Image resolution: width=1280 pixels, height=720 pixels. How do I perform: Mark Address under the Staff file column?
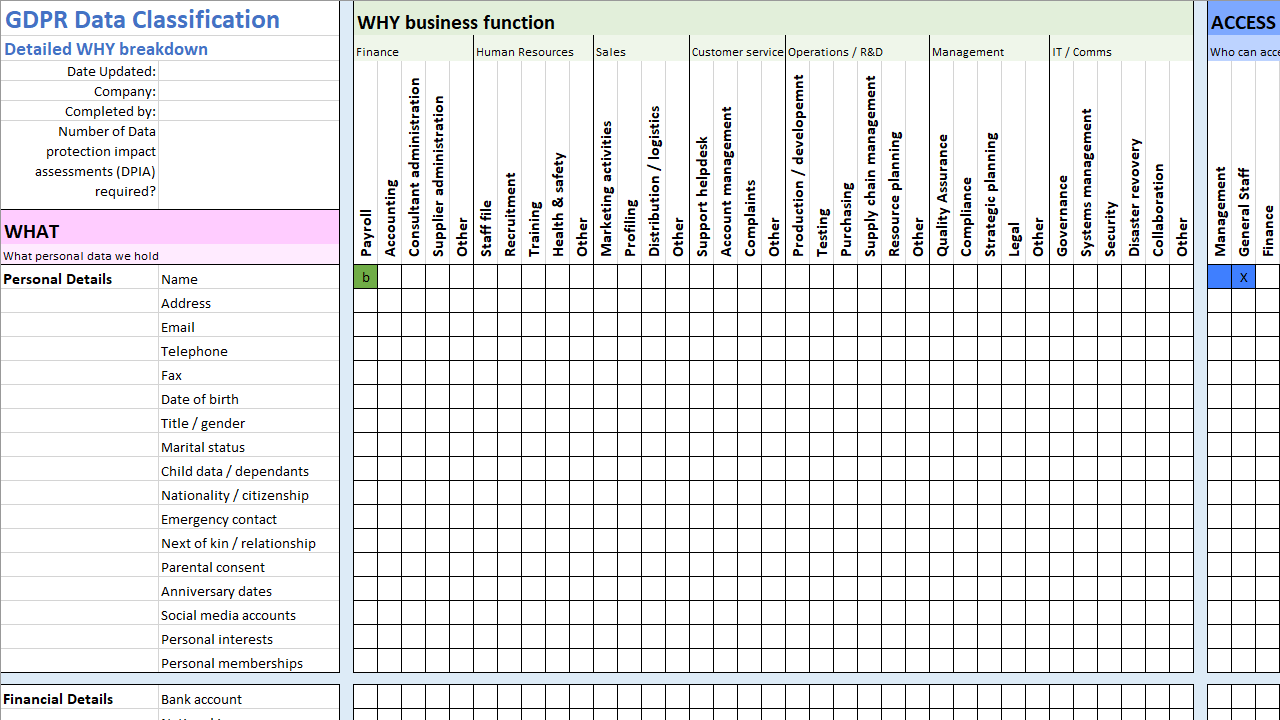(487, 301)
